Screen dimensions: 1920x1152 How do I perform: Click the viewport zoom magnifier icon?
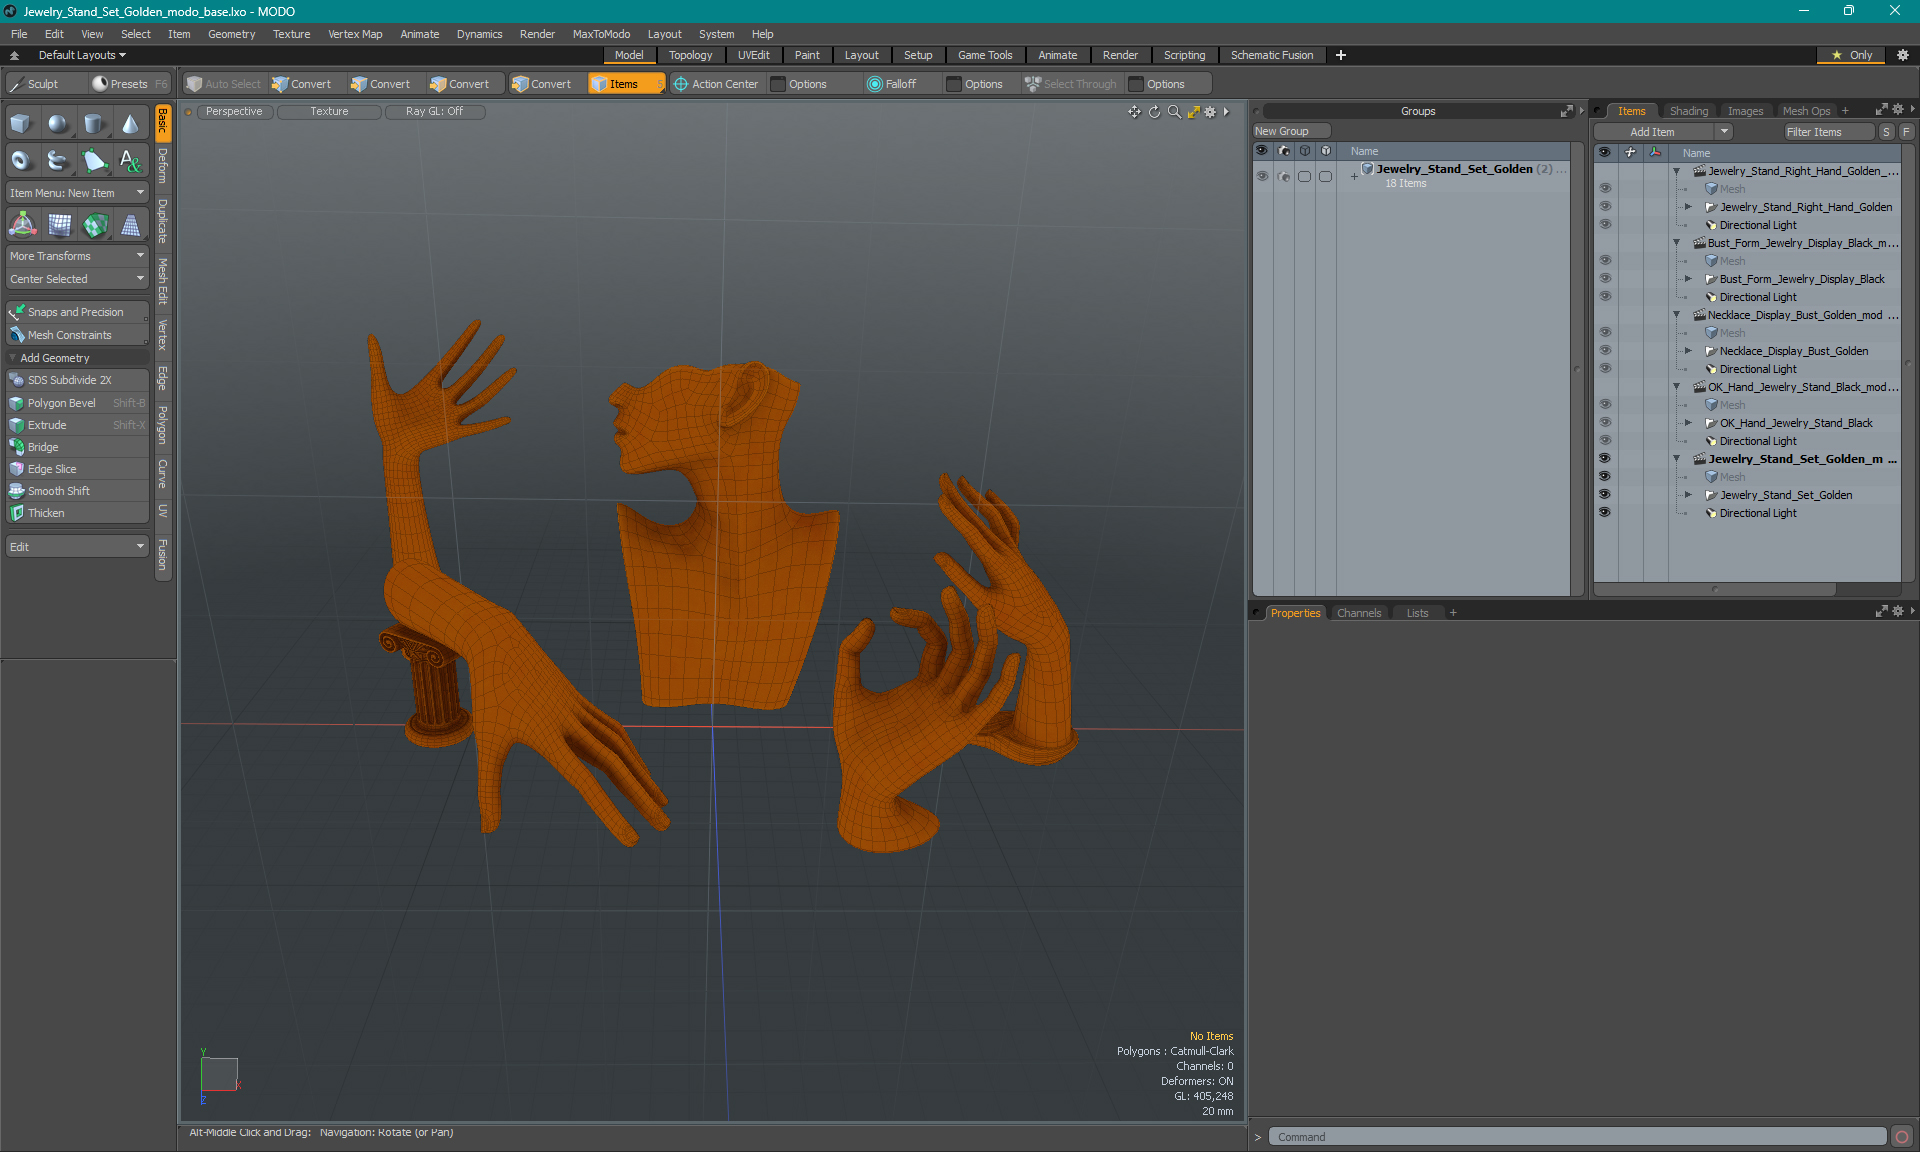(x=1174, y=112)
